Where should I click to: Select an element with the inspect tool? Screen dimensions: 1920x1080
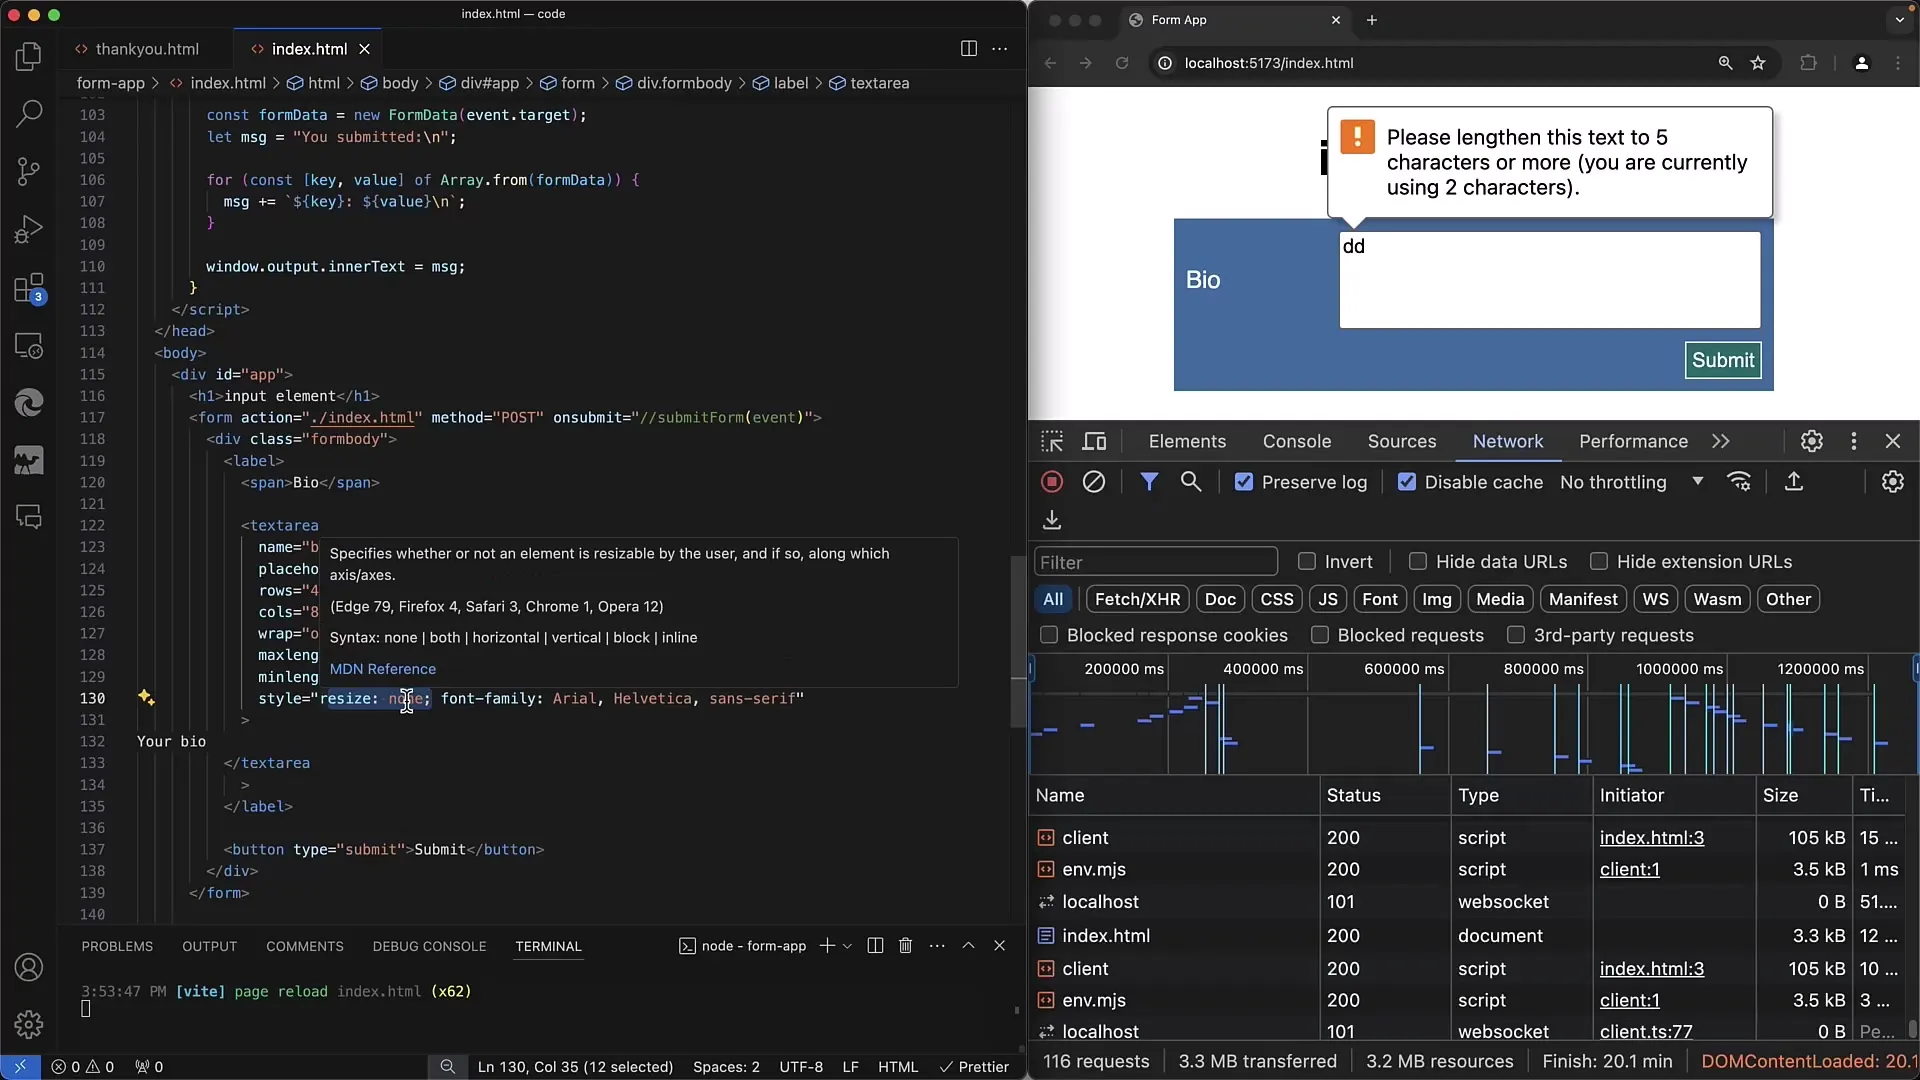tap(1052, 441)
